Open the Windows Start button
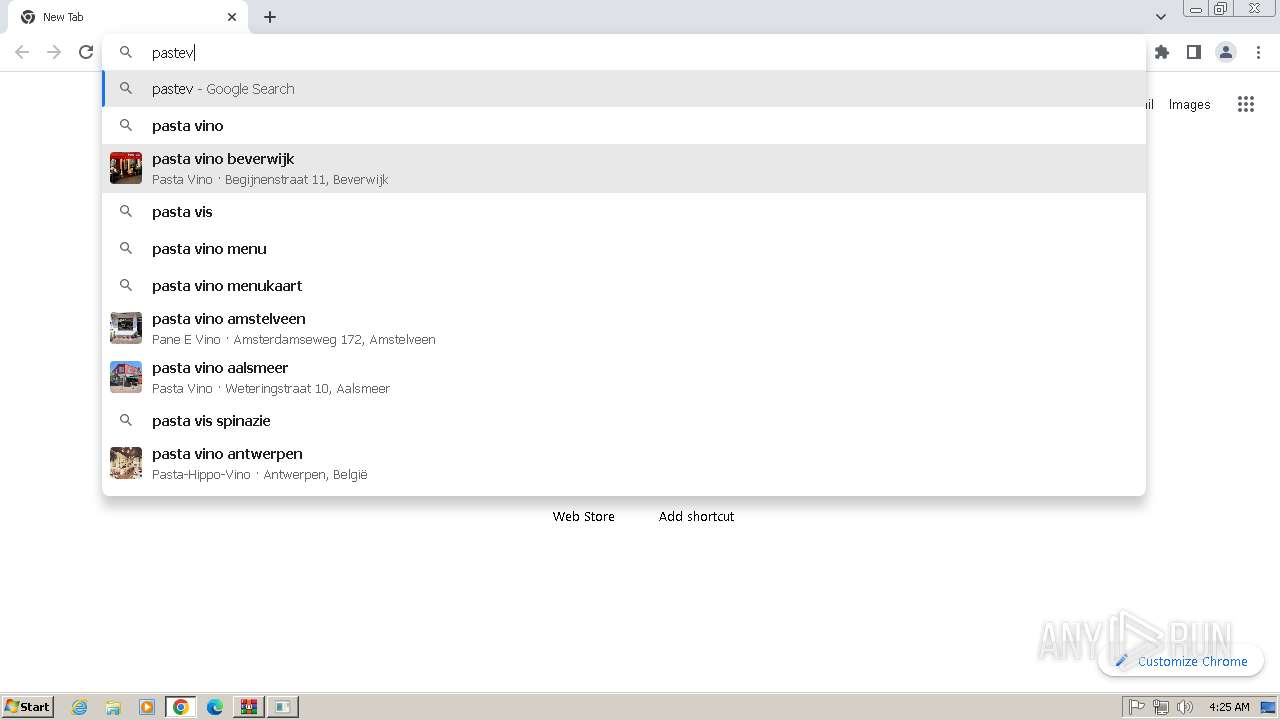1280x720 pixels. 28,706
